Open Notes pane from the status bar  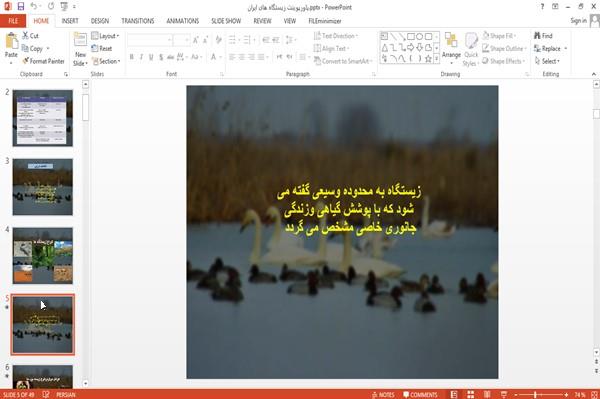pyautogui.click(x=383, y=395)
